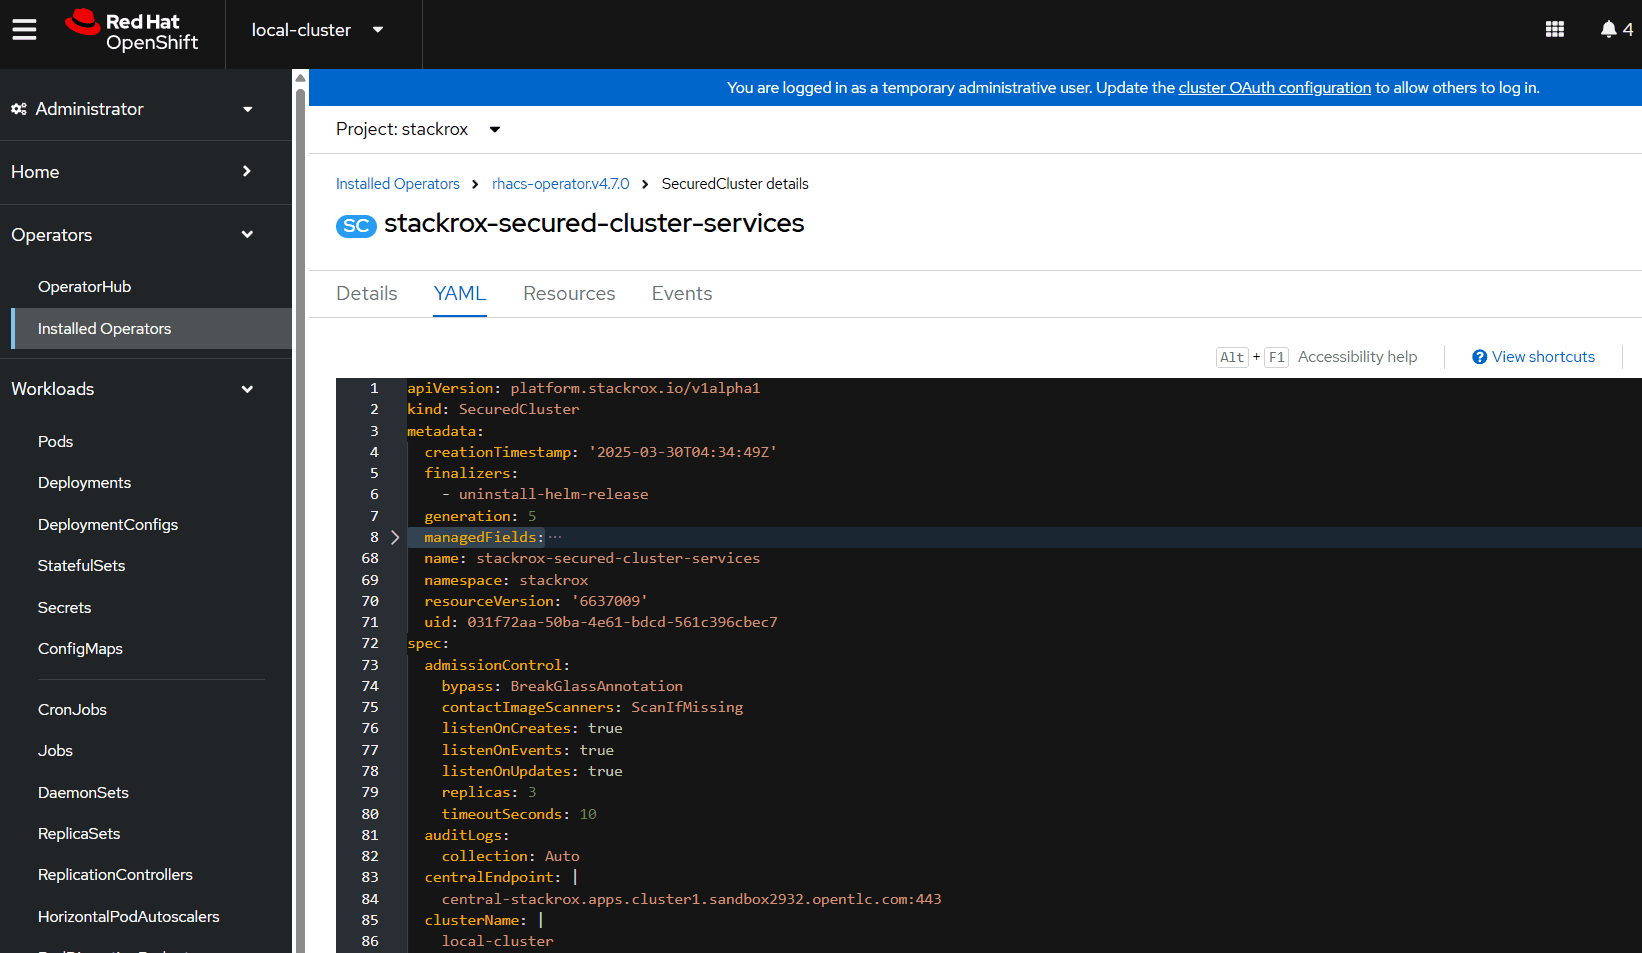Go to OperatorHub in sidebar
The width and height of the screenshot is (1642, 953).
[x=84, y=287]
